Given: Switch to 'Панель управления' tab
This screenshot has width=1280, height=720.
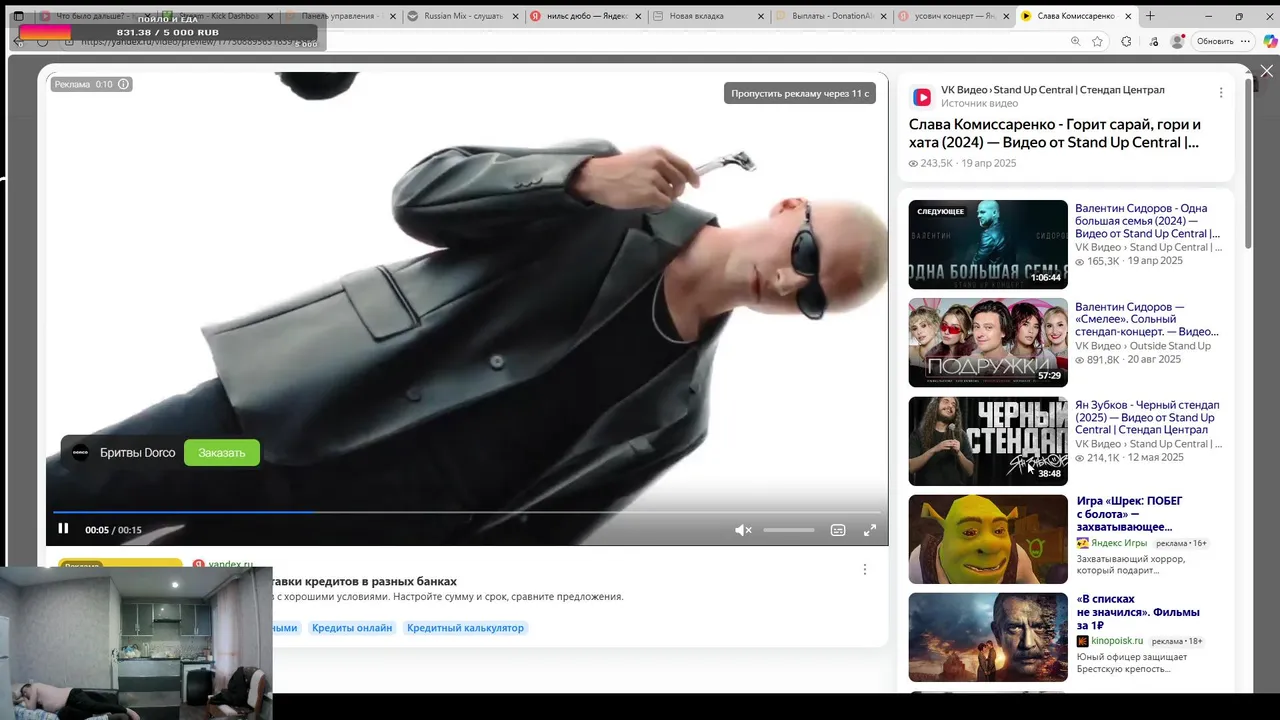Looking at the screenshot, I should (x=340, y=16).
